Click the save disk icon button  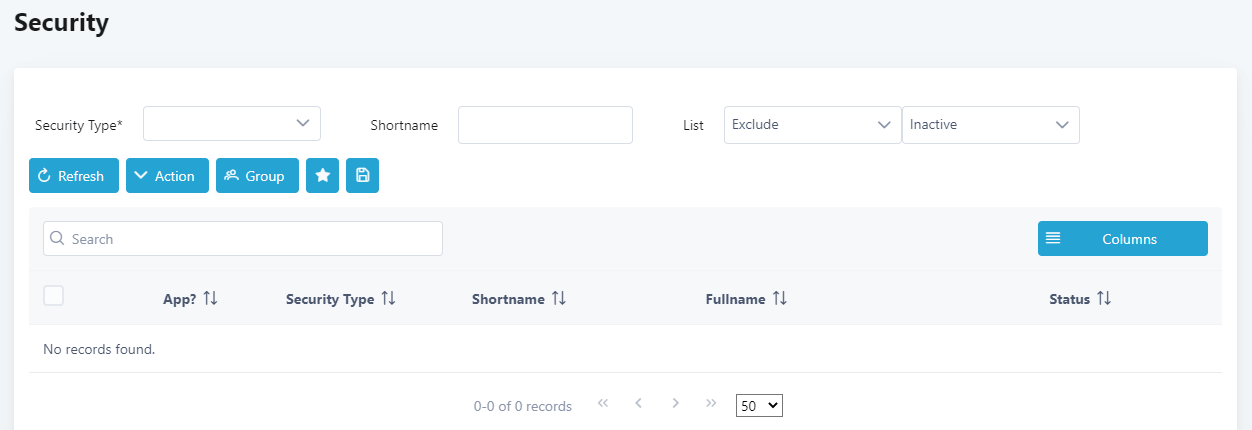pos(362,176)
